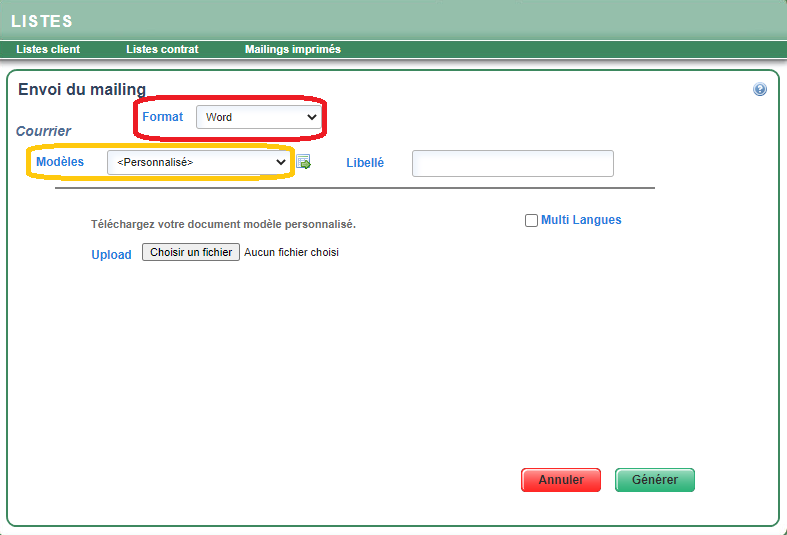Click the LISTES header title

pos(41,21)
